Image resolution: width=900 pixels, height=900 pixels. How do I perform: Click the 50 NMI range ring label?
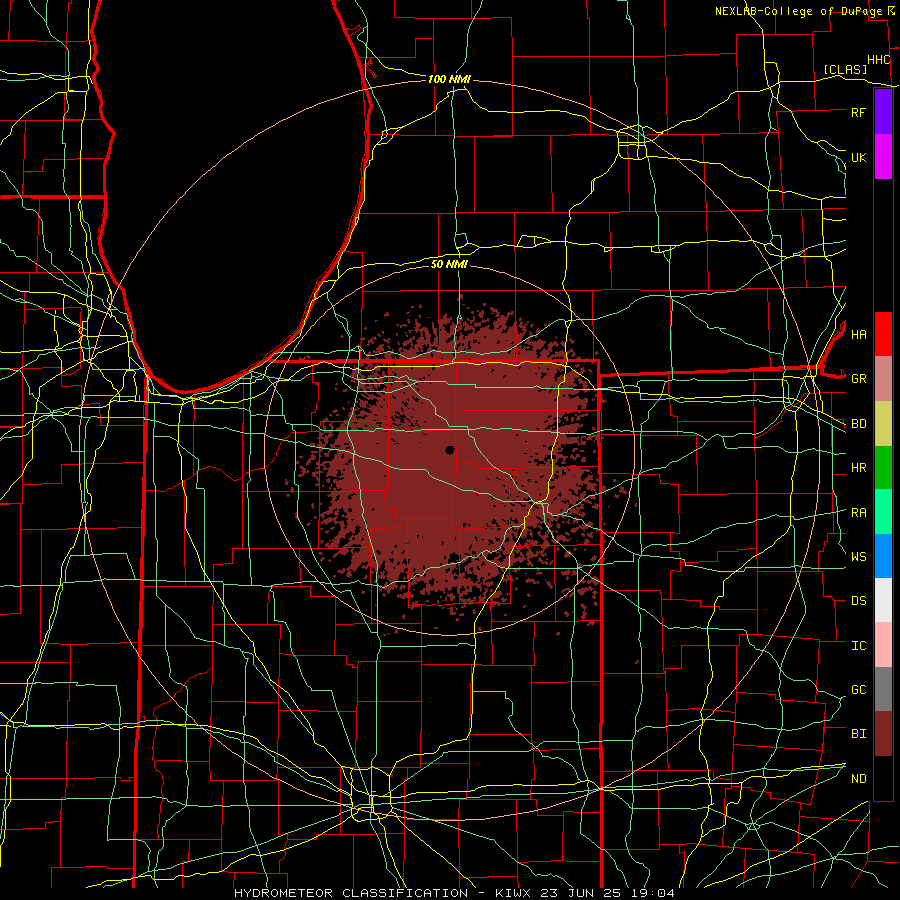pyautogui.click(x=449, y=264)
